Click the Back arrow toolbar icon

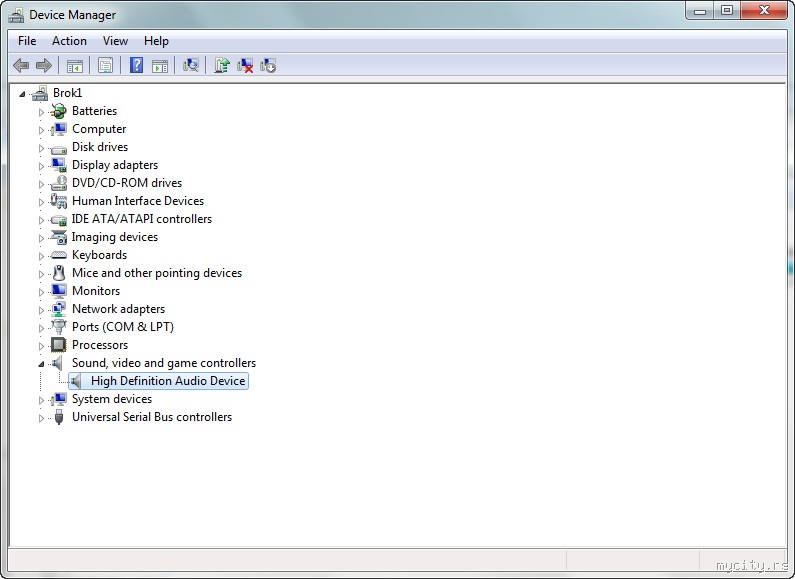(21, 65)
